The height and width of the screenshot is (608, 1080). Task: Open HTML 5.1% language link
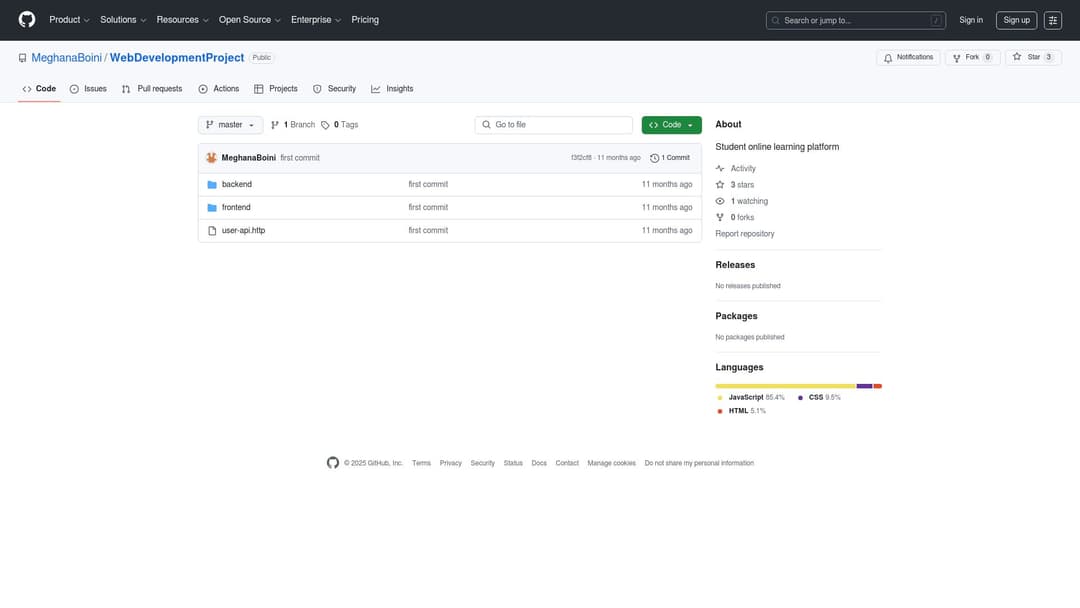pyautogui.click(x=742, y=411)
